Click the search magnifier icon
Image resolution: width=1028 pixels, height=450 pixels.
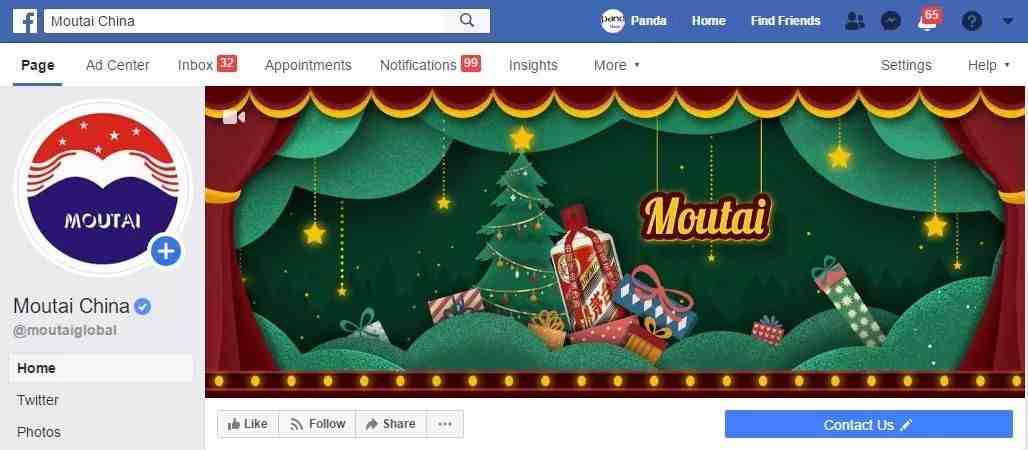point(467,20)
